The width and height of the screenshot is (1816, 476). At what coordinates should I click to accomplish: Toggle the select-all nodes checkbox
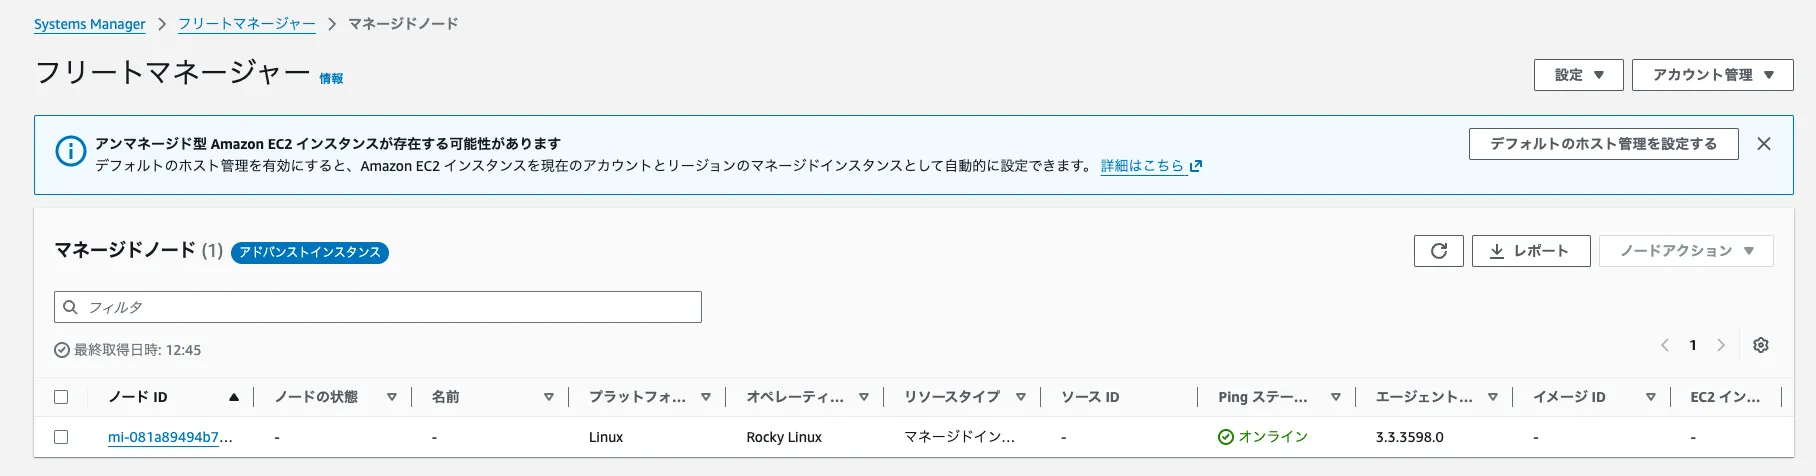[x=61, y=397]
